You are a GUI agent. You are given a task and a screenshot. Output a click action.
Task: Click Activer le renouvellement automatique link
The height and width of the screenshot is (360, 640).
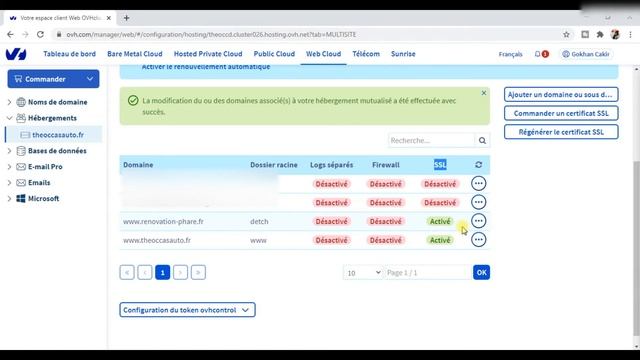pyautogui.click(x=206, y=67)
